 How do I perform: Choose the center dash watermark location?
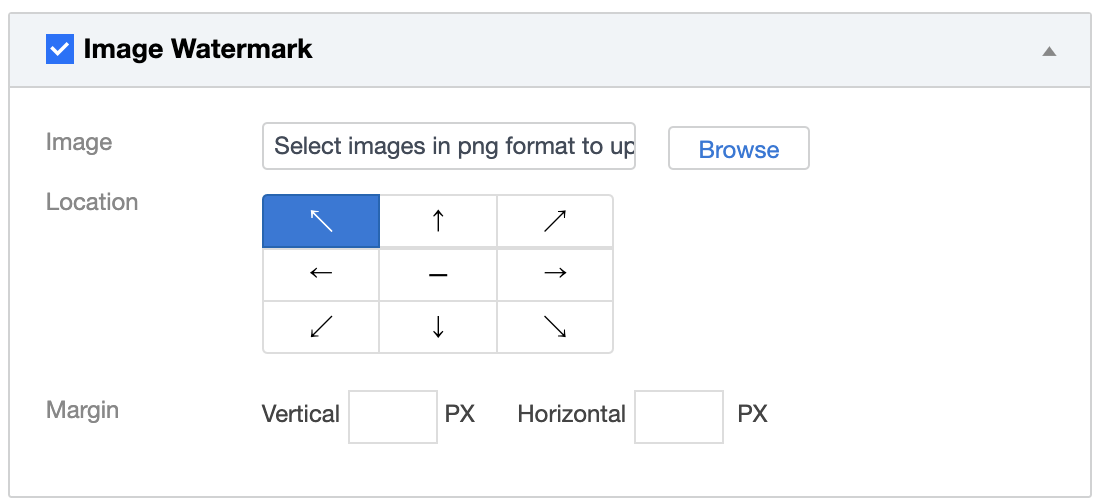point(438,274)
